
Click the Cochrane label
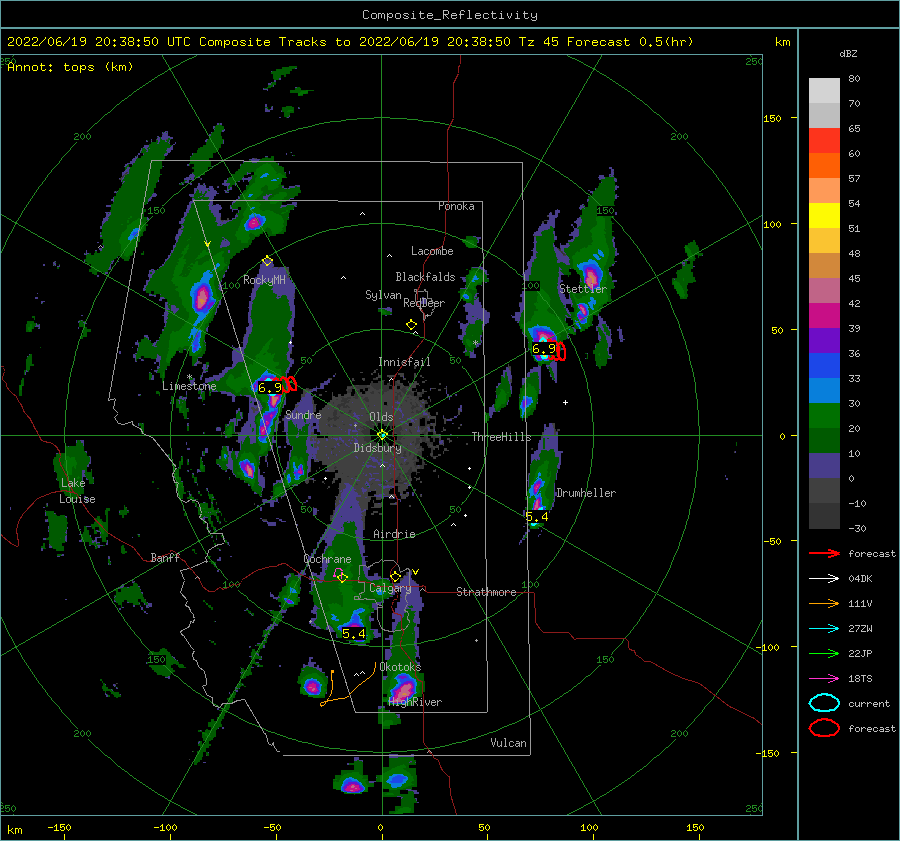[327, 559]
